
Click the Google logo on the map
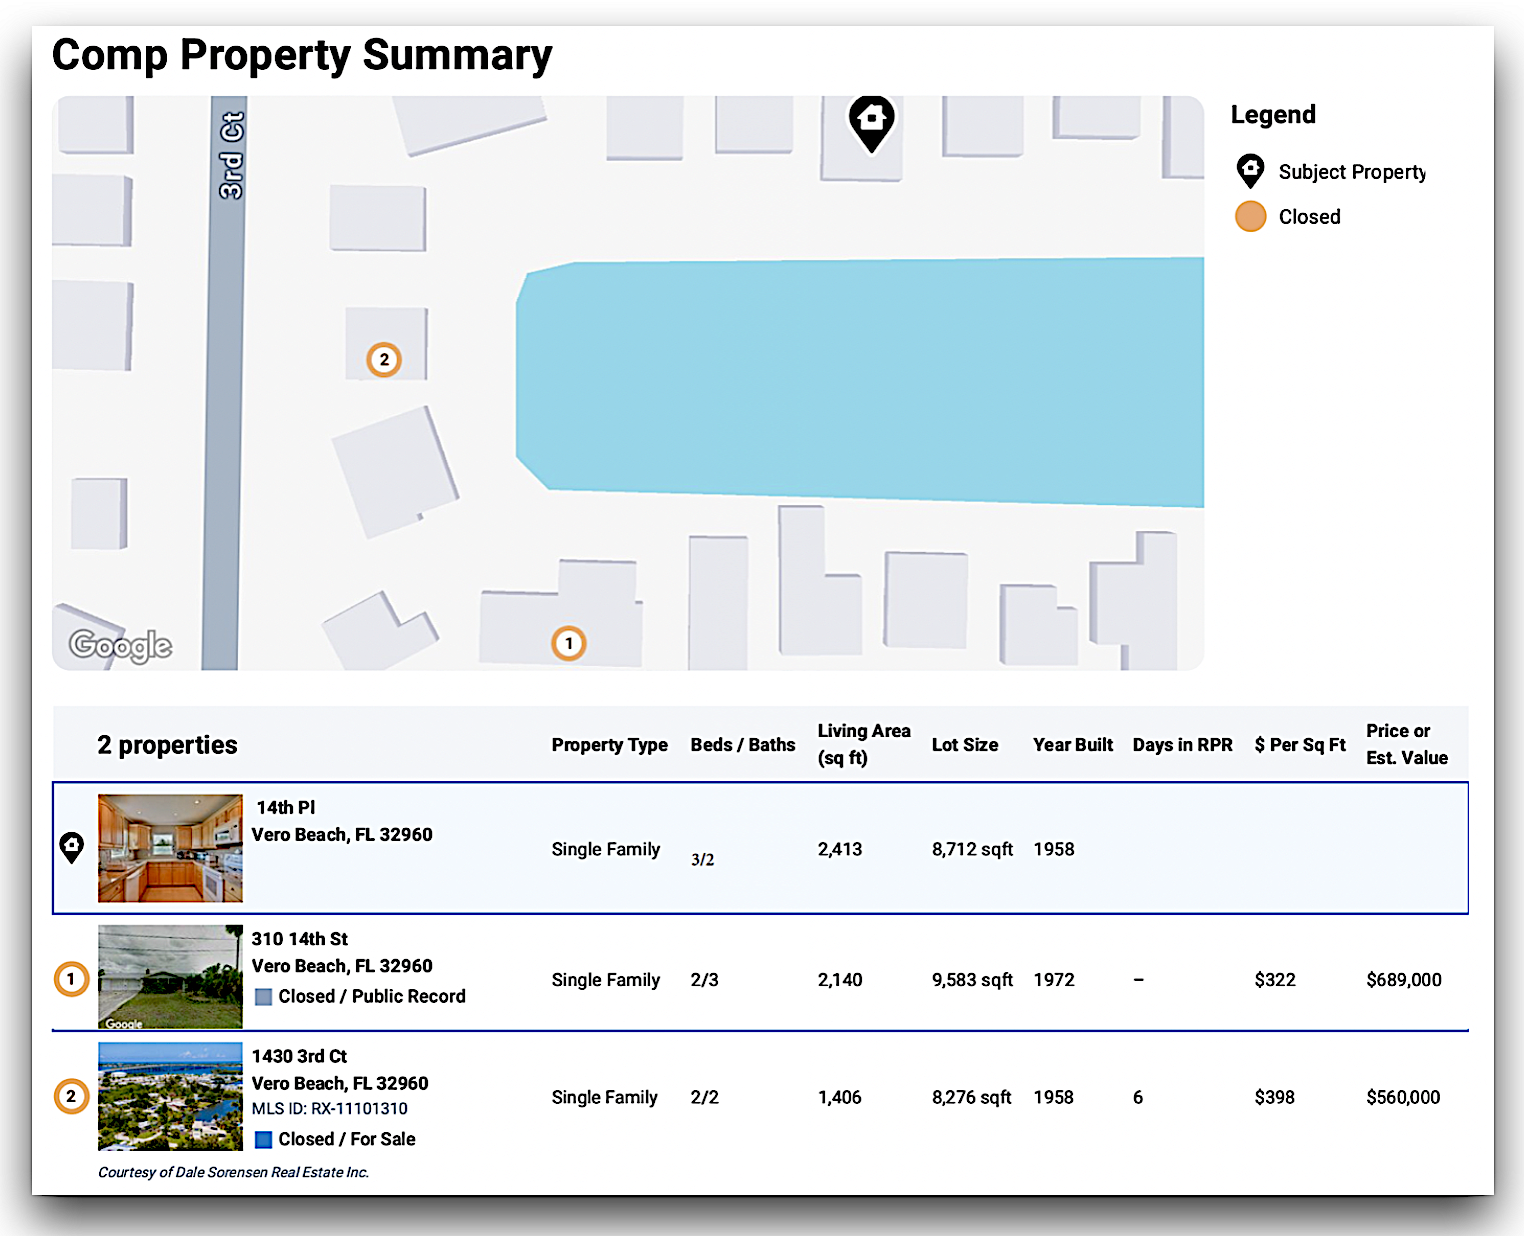point(120,645)
